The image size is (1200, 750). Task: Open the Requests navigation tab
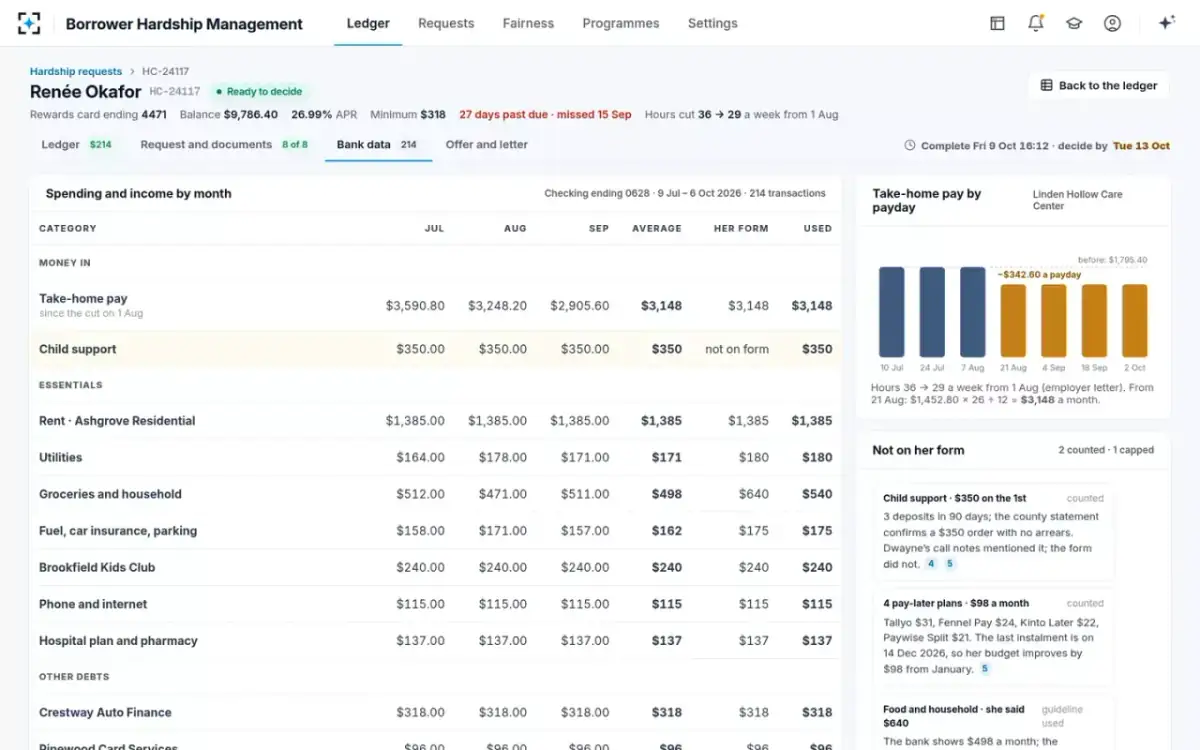point(446,23)
